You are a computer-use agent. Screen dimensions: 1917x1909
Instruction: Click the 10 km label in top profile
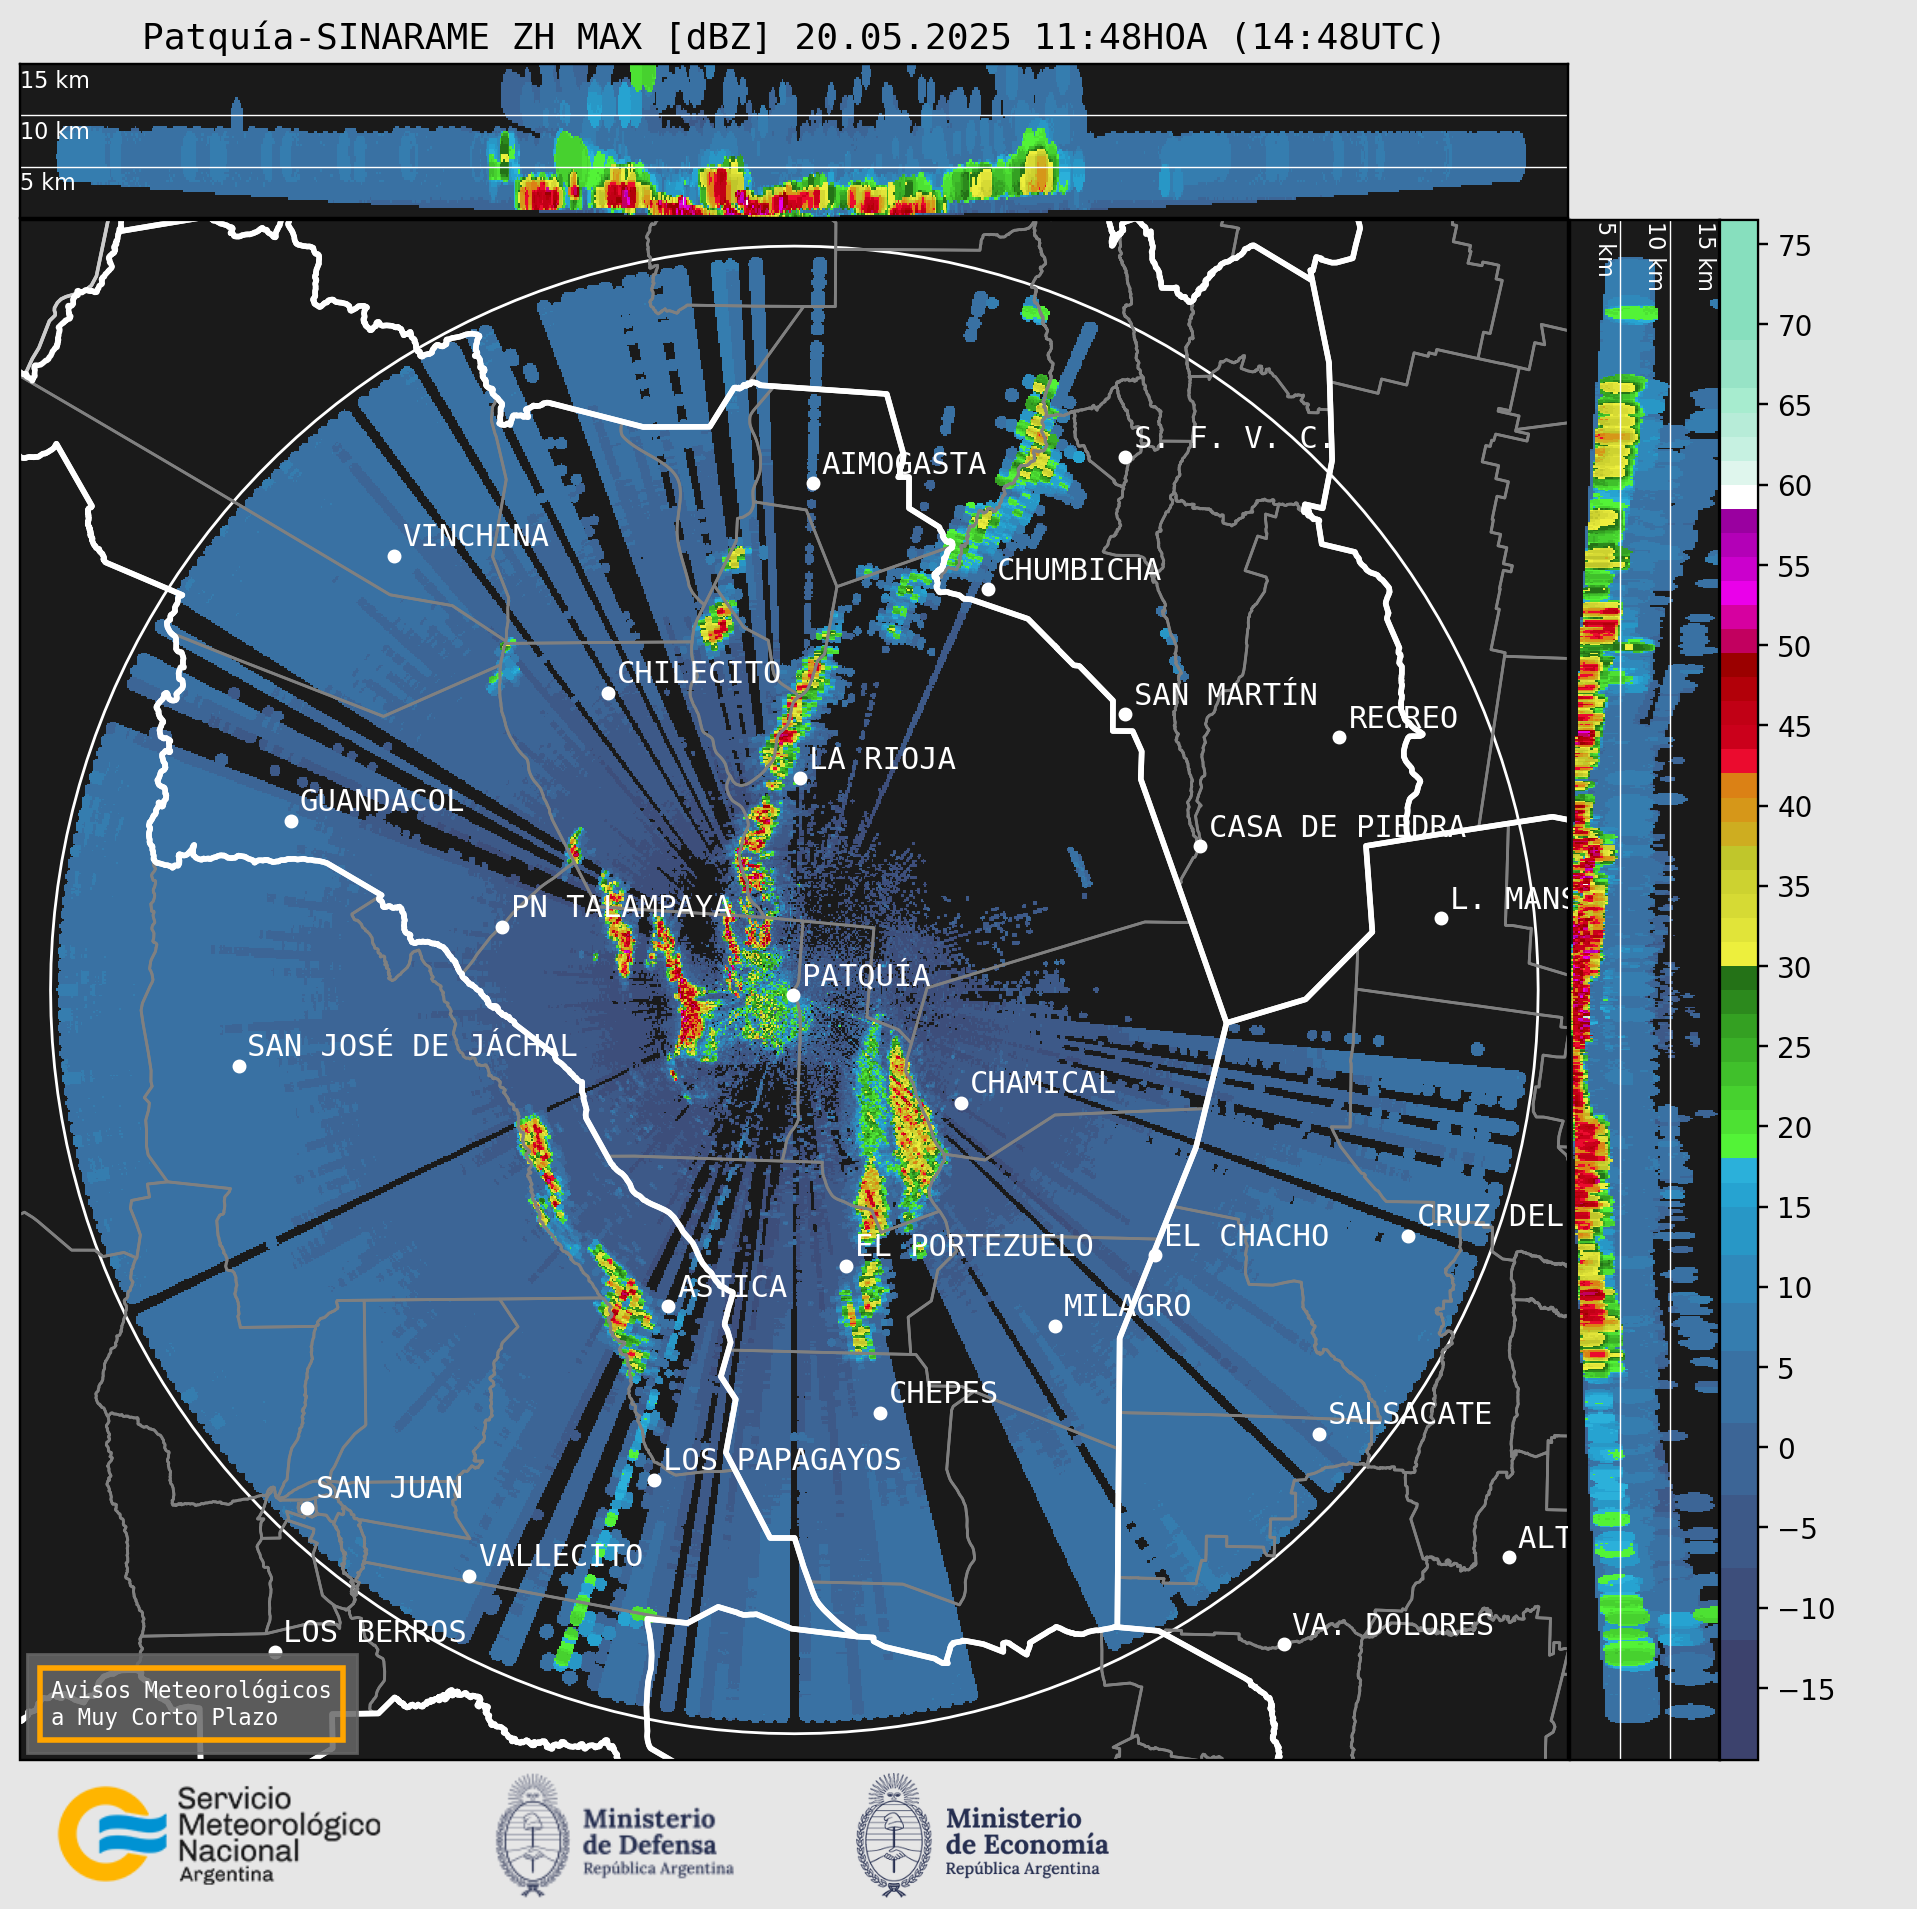tap(55, 131)
